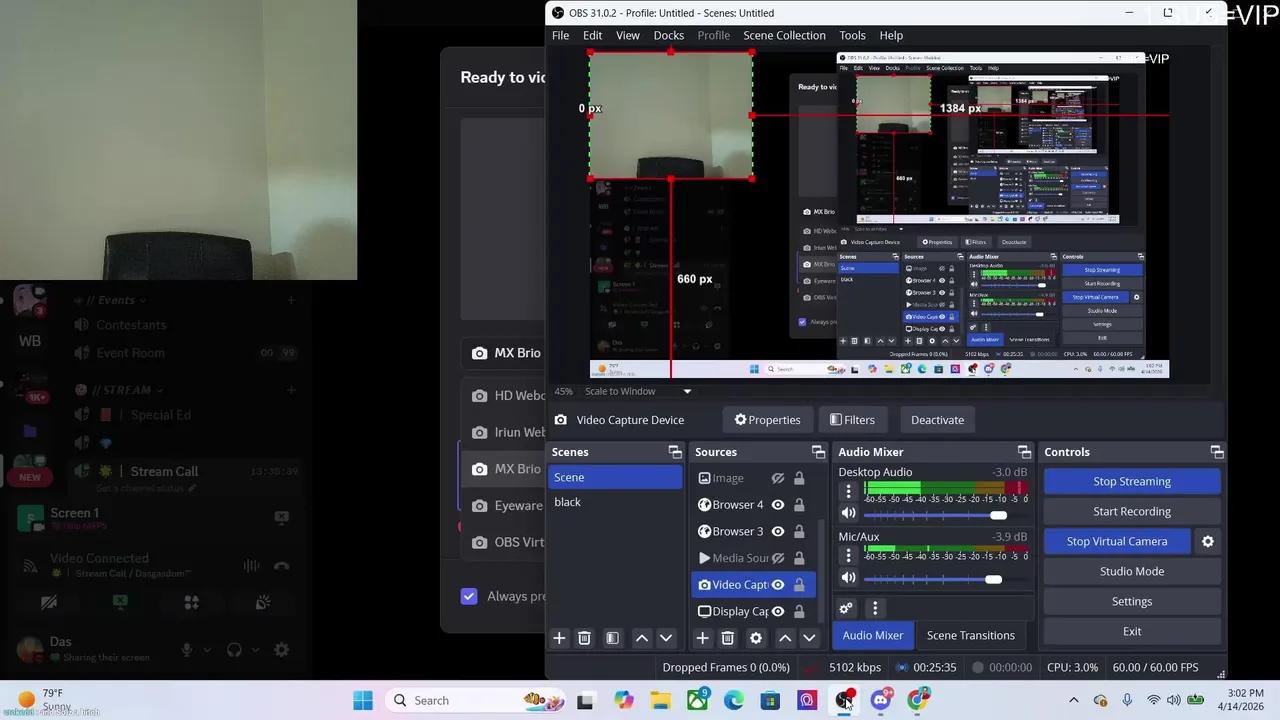Remove selected scene with trash icon
1280x720 pixels.
click(585, 638)
